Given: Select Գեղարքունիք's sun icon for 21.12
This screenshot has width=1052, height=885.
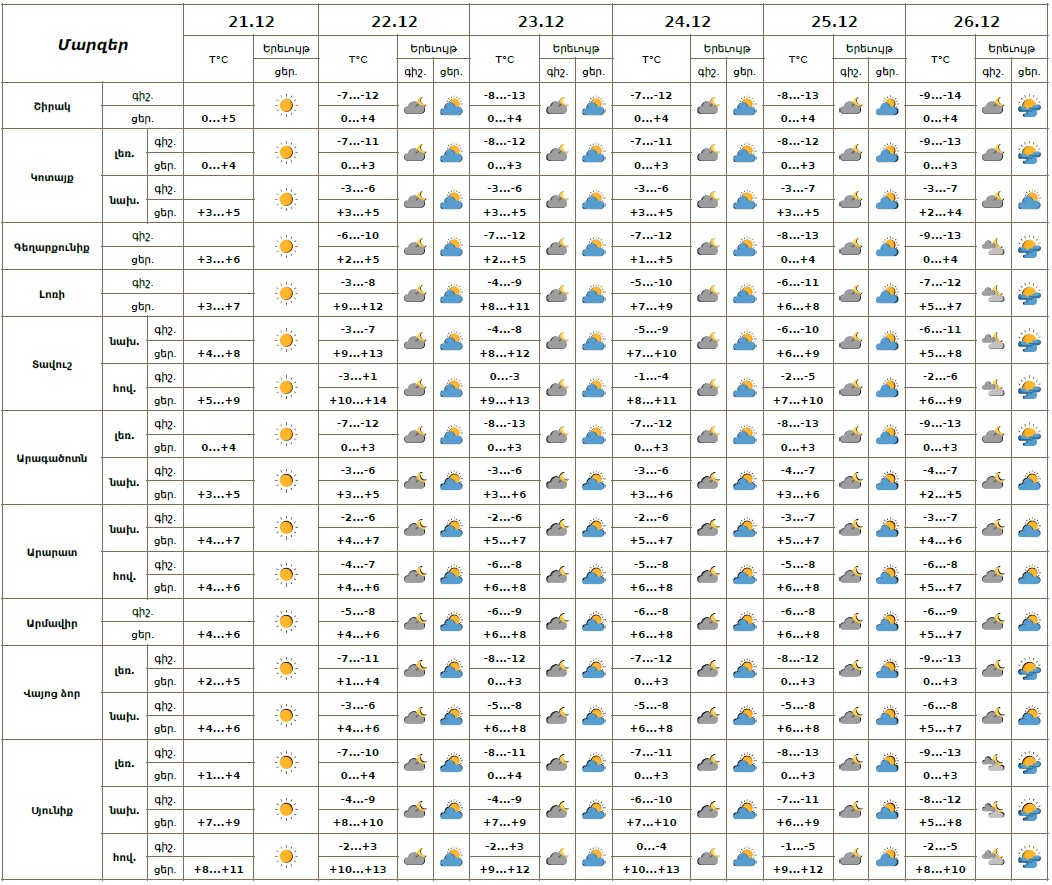Looking at the screenshot, I should 286,247.
